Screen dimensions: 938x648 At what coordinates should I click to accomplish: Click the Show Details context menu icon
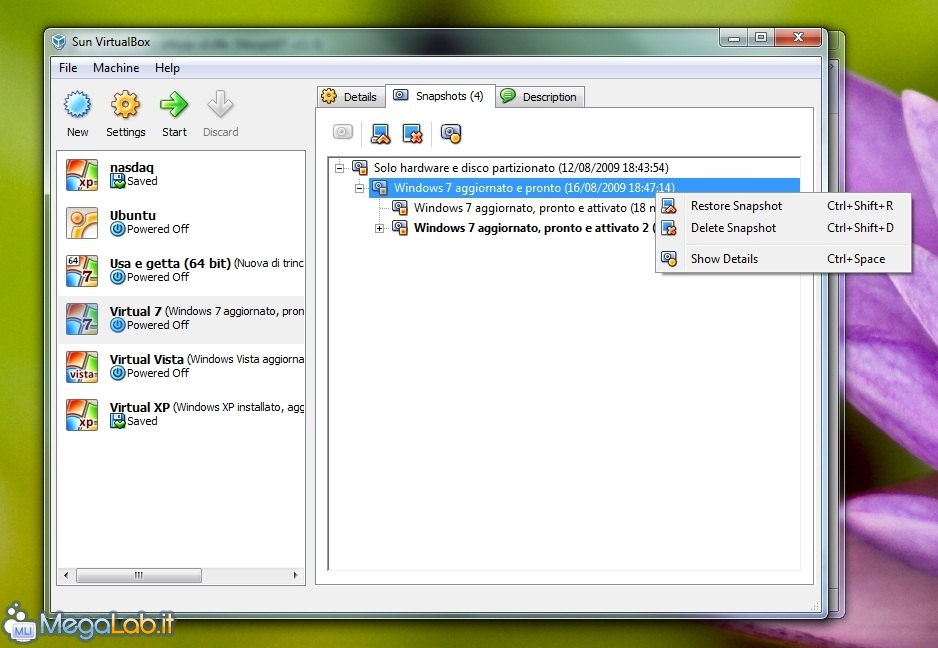click(x=669, y=258)
